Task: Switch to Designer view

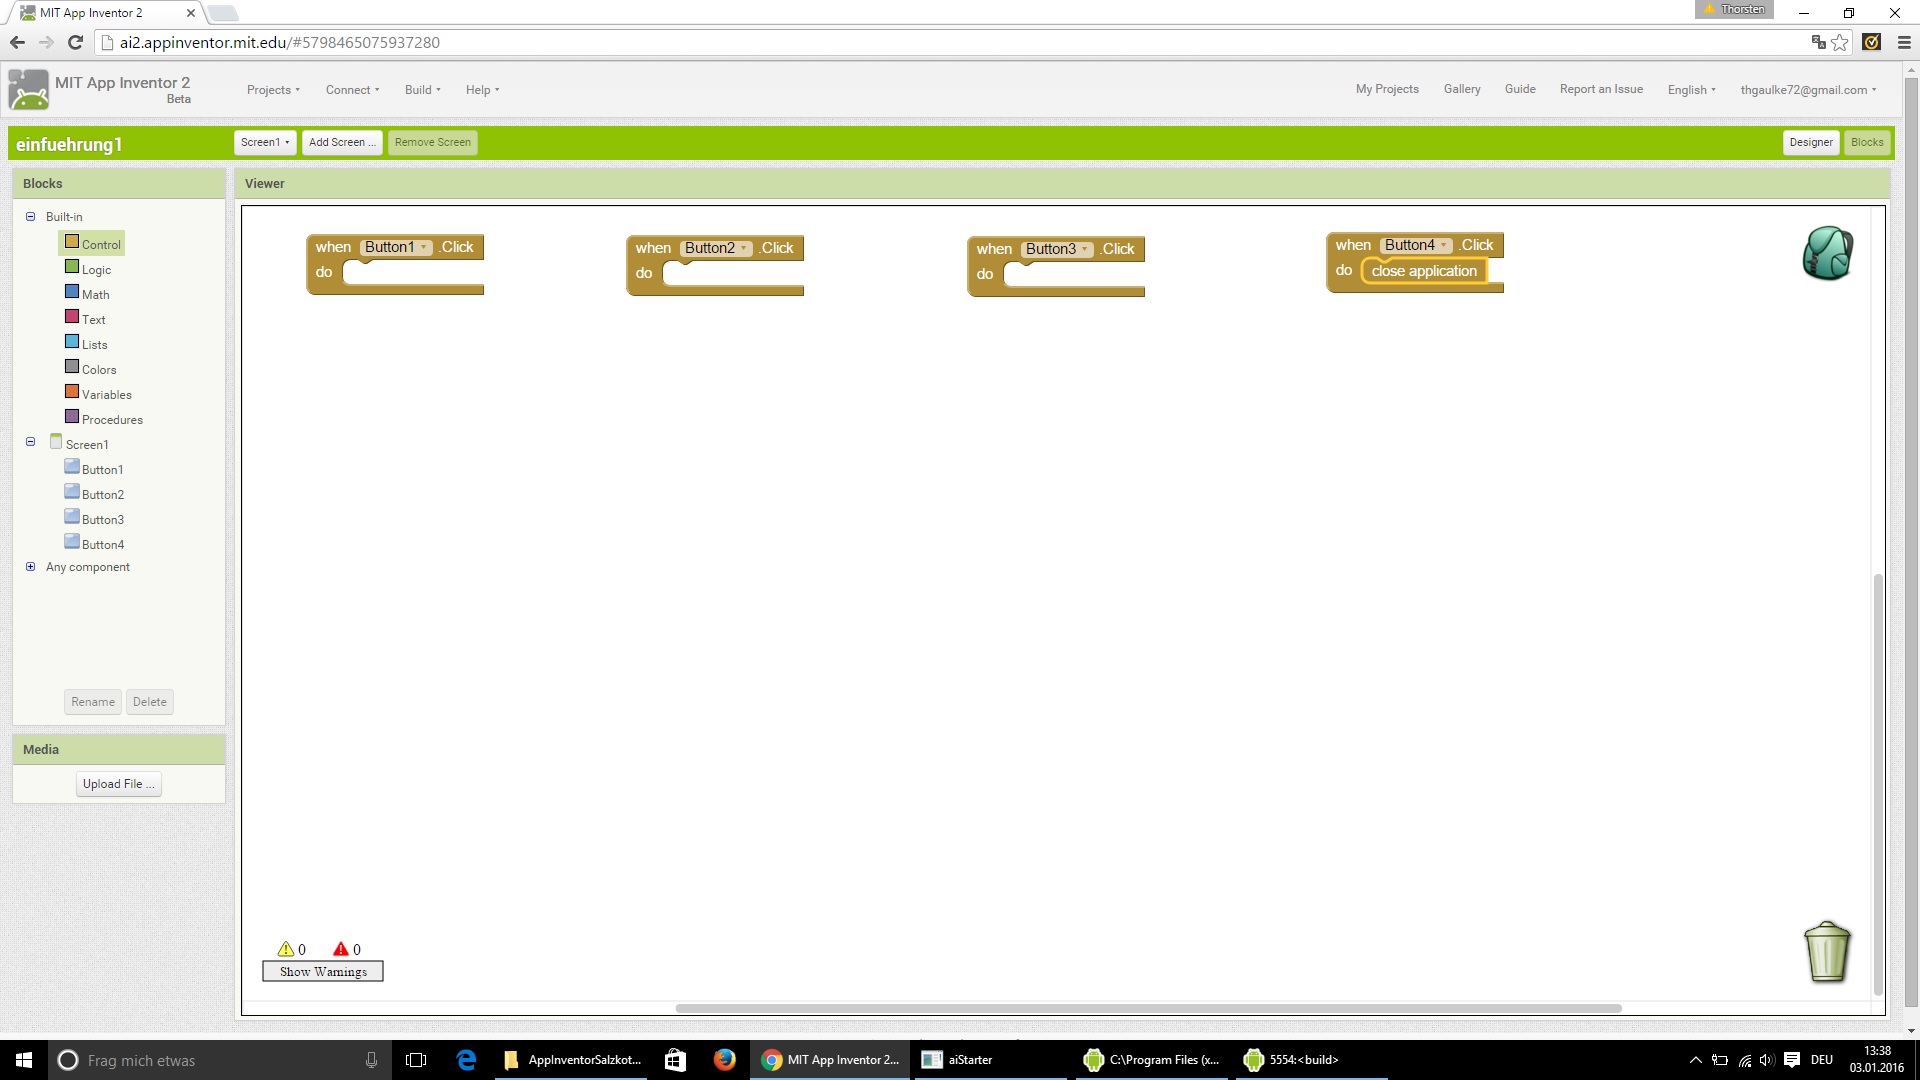Action: pos(1811,142)
